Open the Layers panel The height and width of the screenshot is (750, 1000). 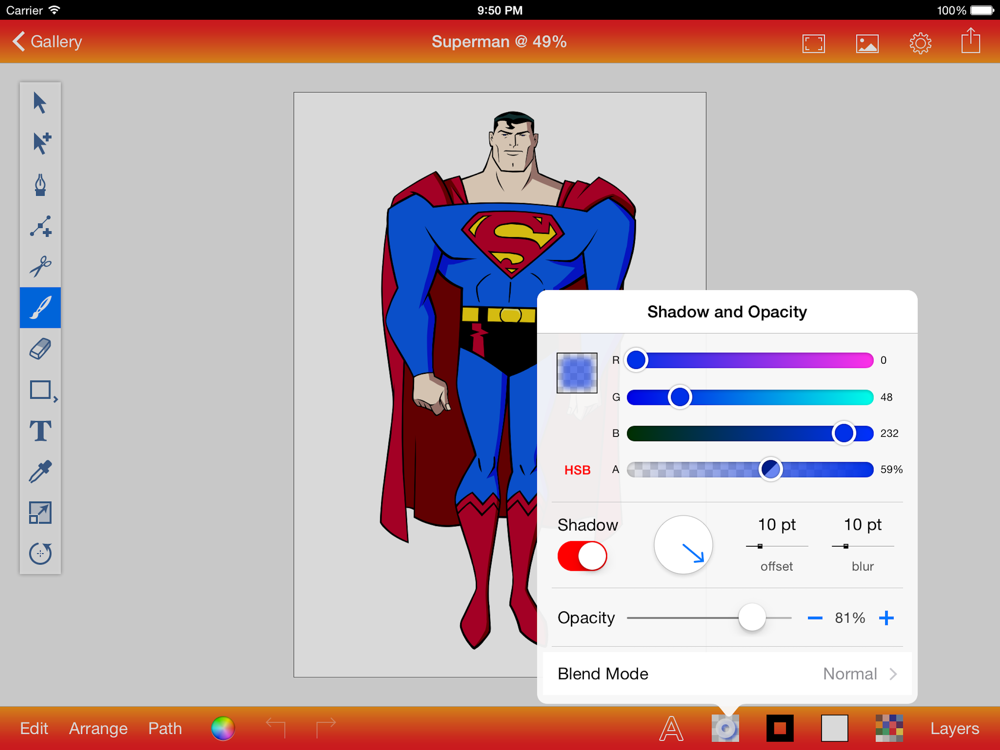[954, 728]
